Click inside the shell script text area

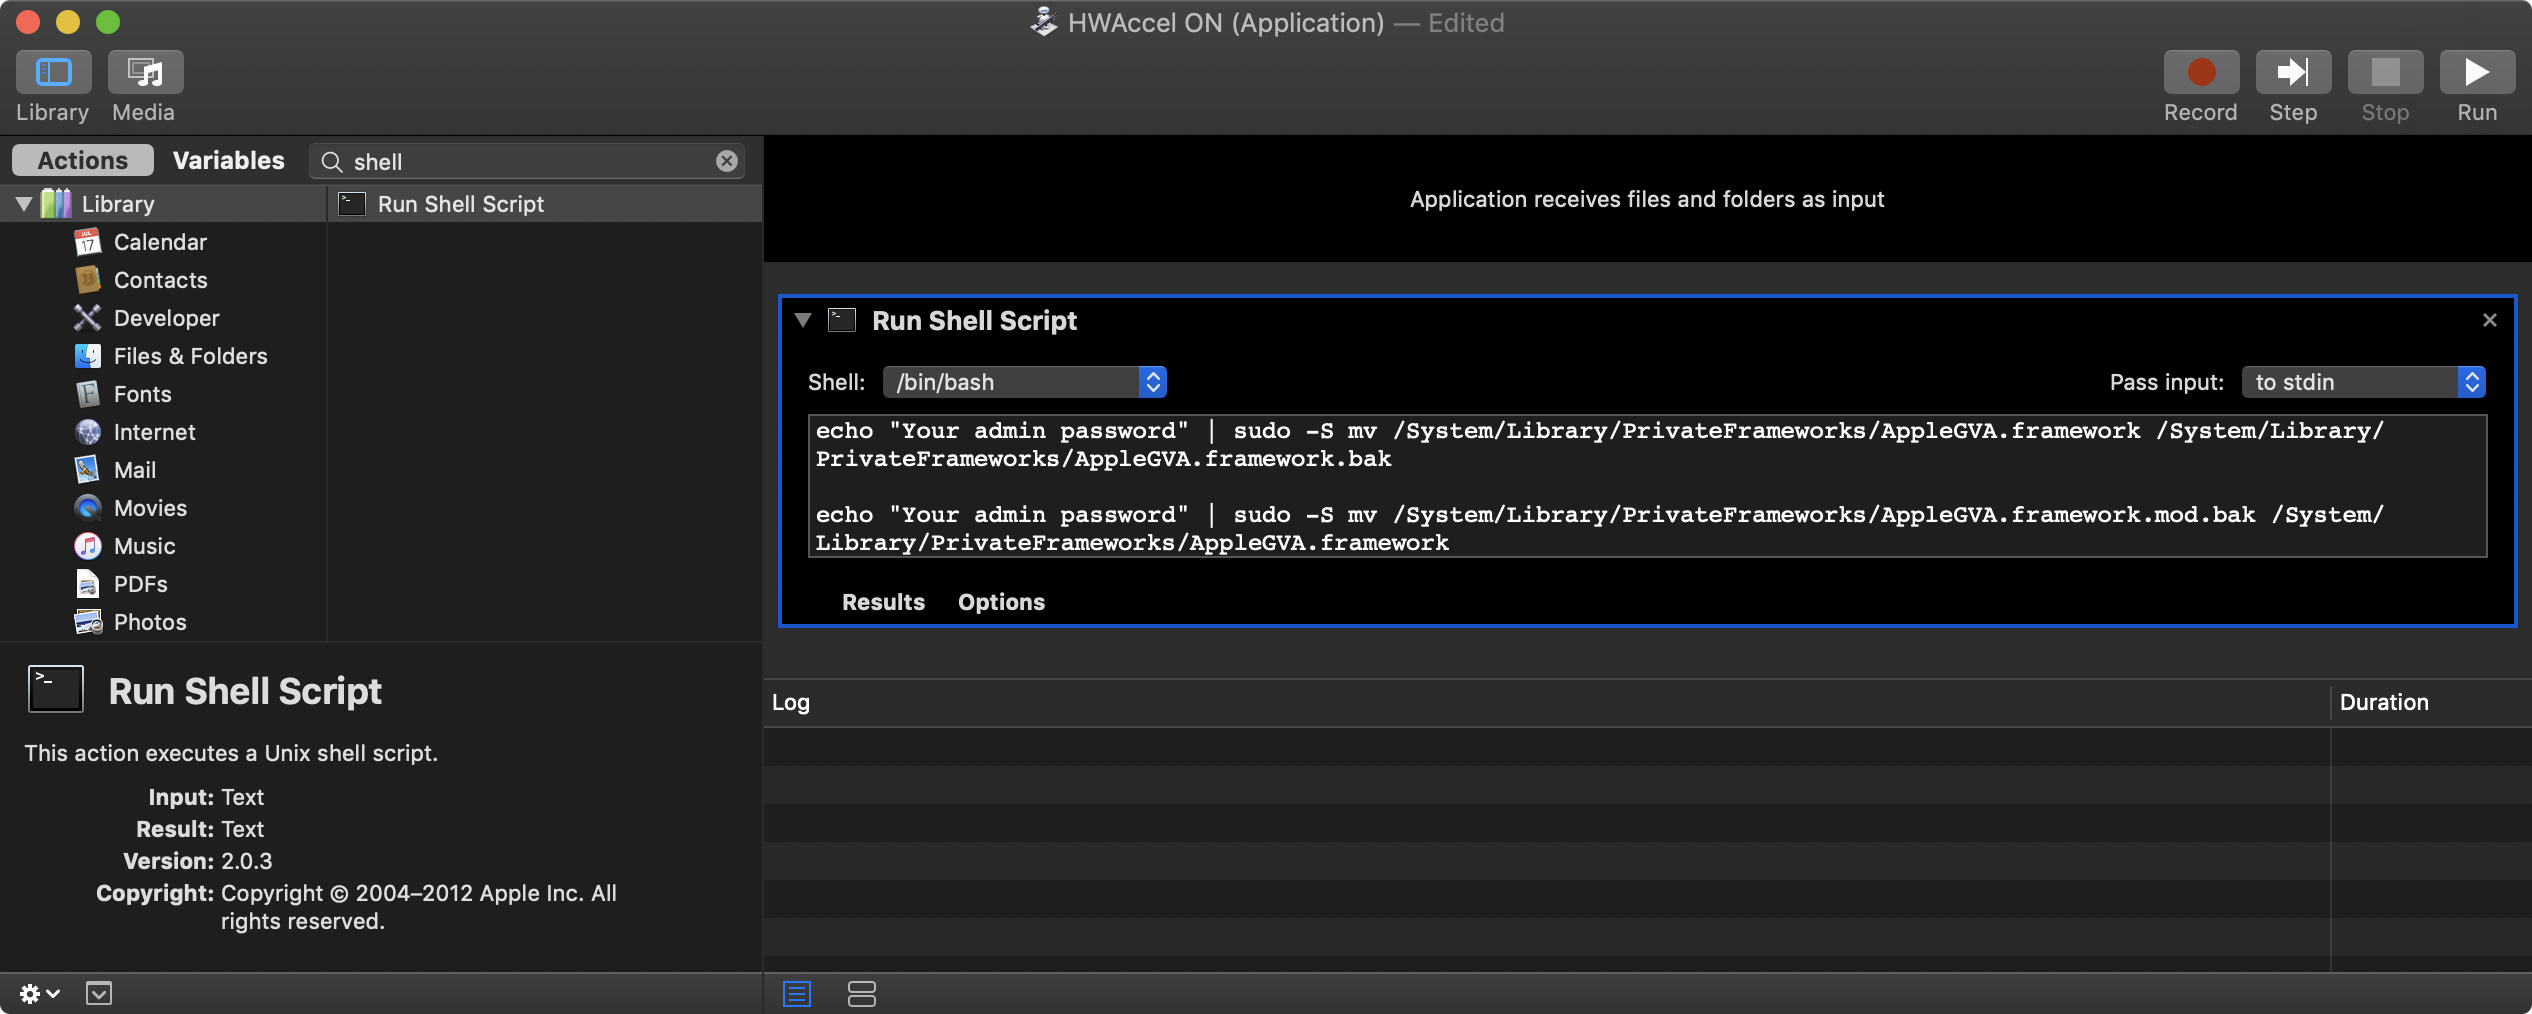(x=1647, y=486)
